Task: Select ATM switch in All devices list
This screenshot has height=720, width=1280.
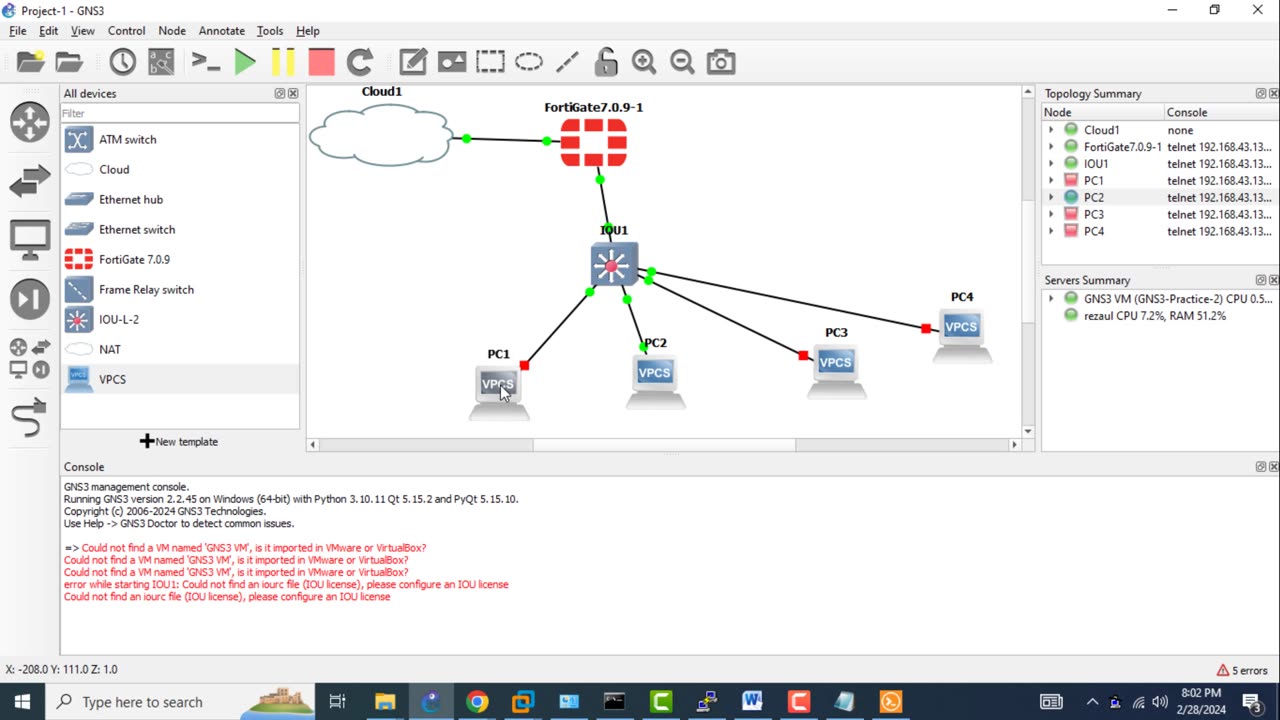Action: 180,139
